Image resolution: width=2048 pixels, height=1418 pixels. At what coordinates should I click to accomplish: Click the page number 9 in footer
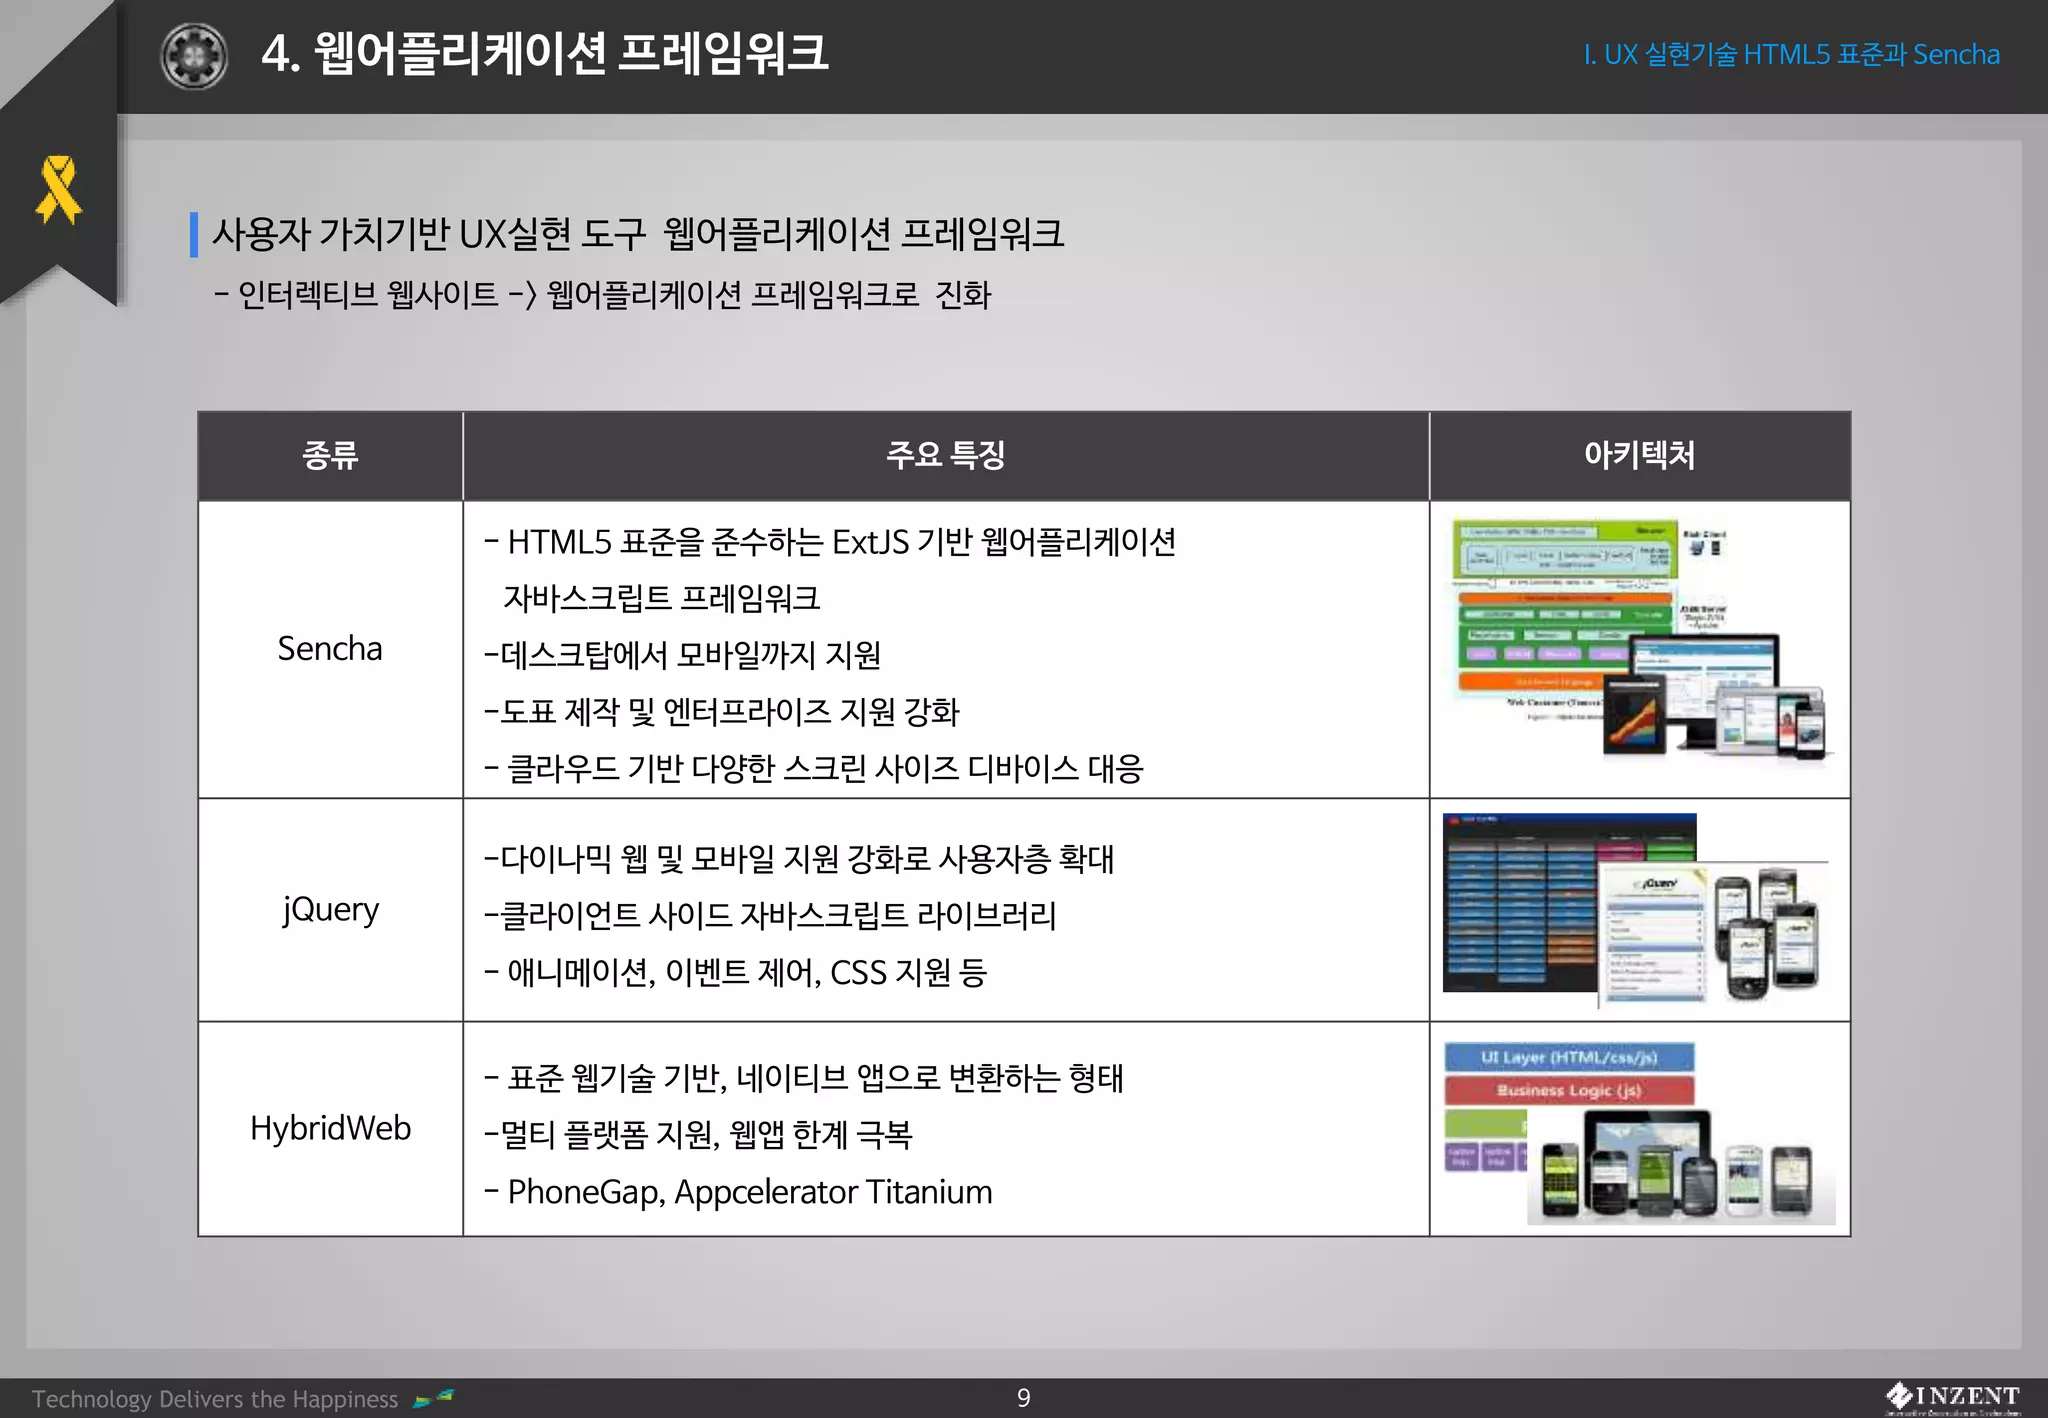[x=1023, y=1398]
